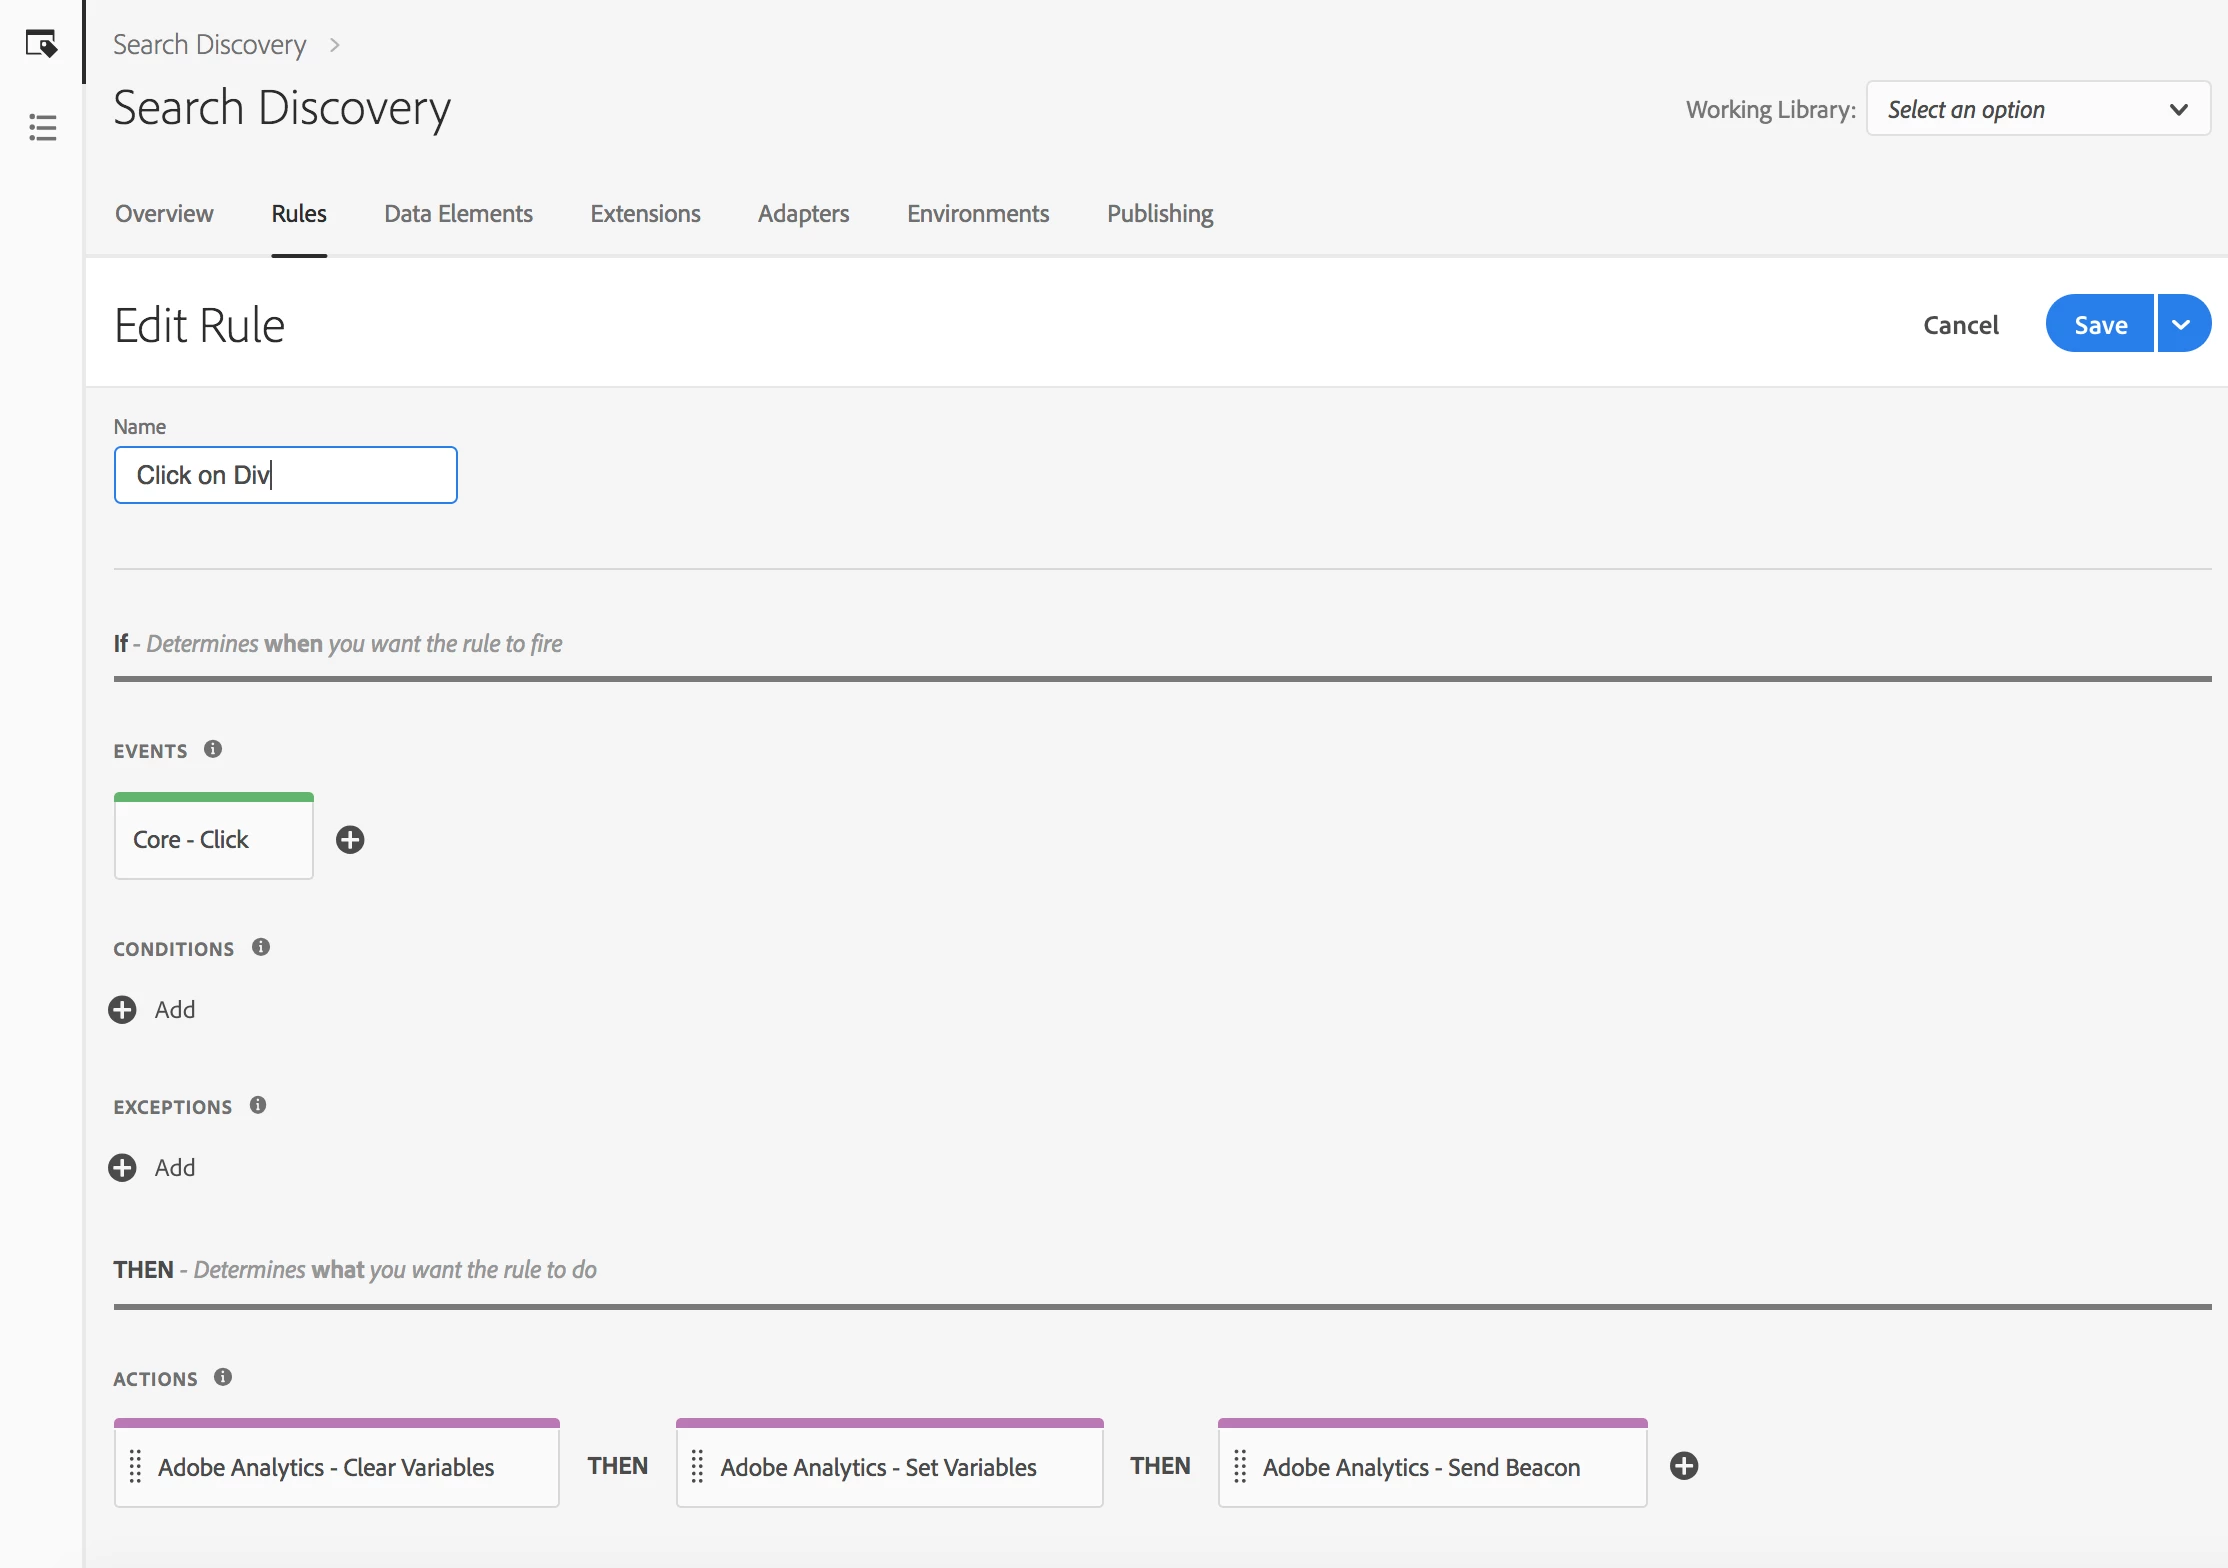2228x1568 pixels.
Task: Click the rule Name input field
Action: click(285, 475)
